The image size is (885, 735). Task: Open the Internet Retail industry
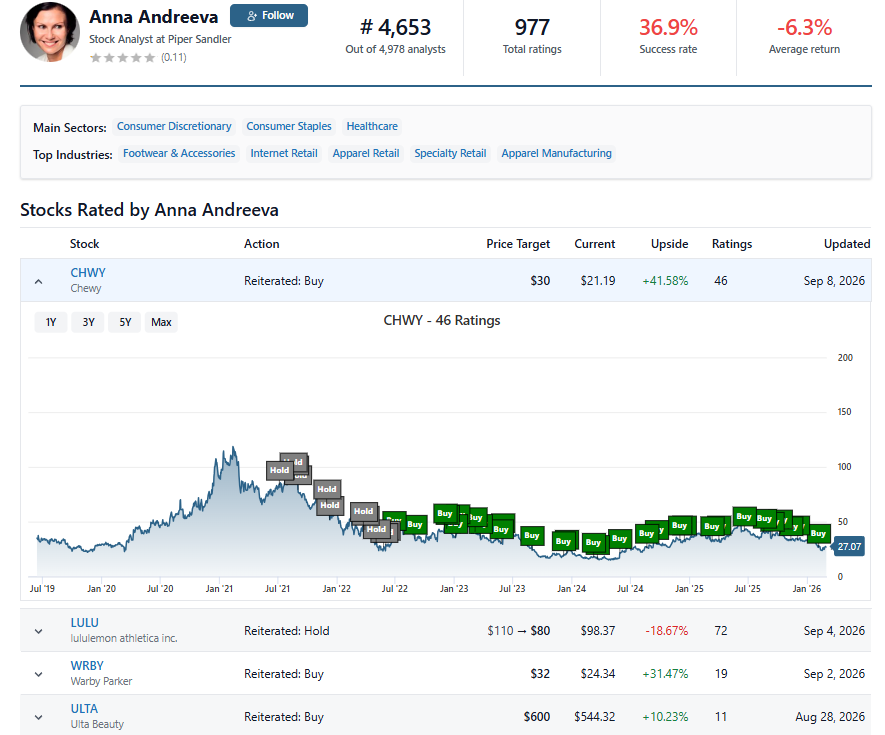point(284,154)
